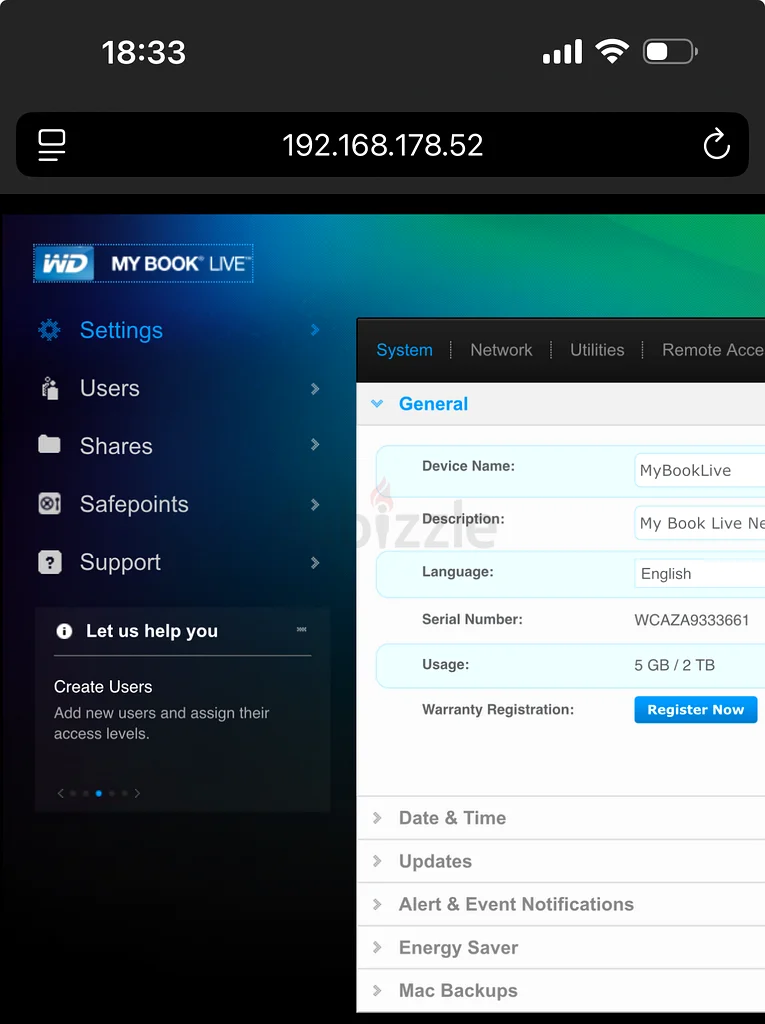Switch to the Utilities tab

tap(597, 350)
